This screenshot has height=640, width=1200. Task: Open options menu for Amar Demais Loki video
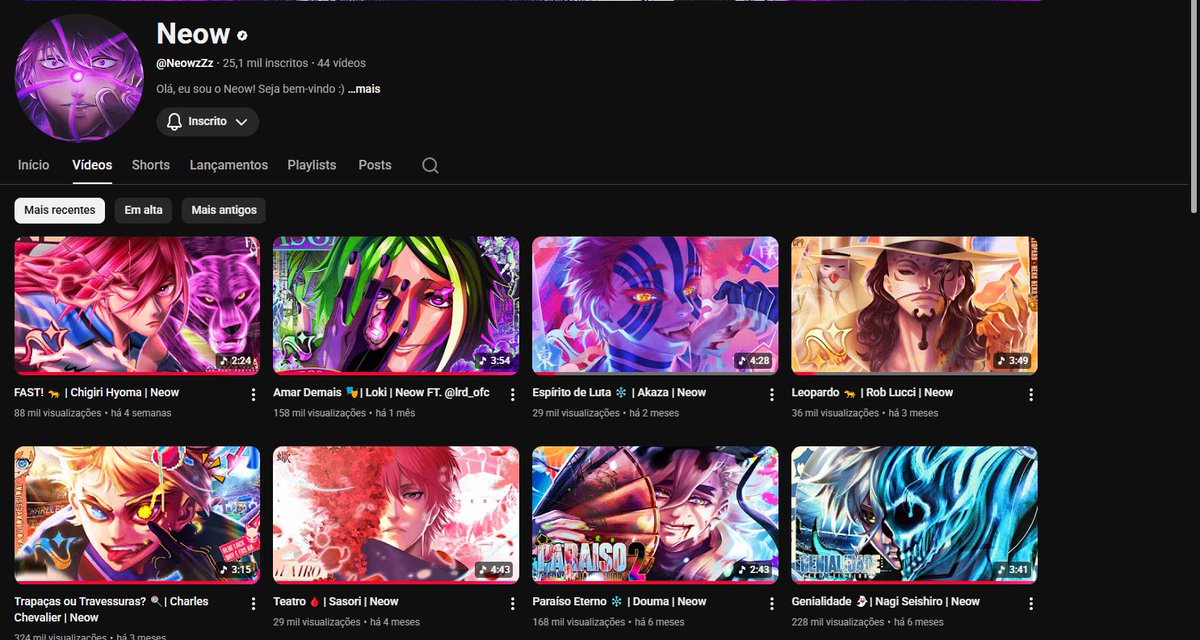(512, 394)
